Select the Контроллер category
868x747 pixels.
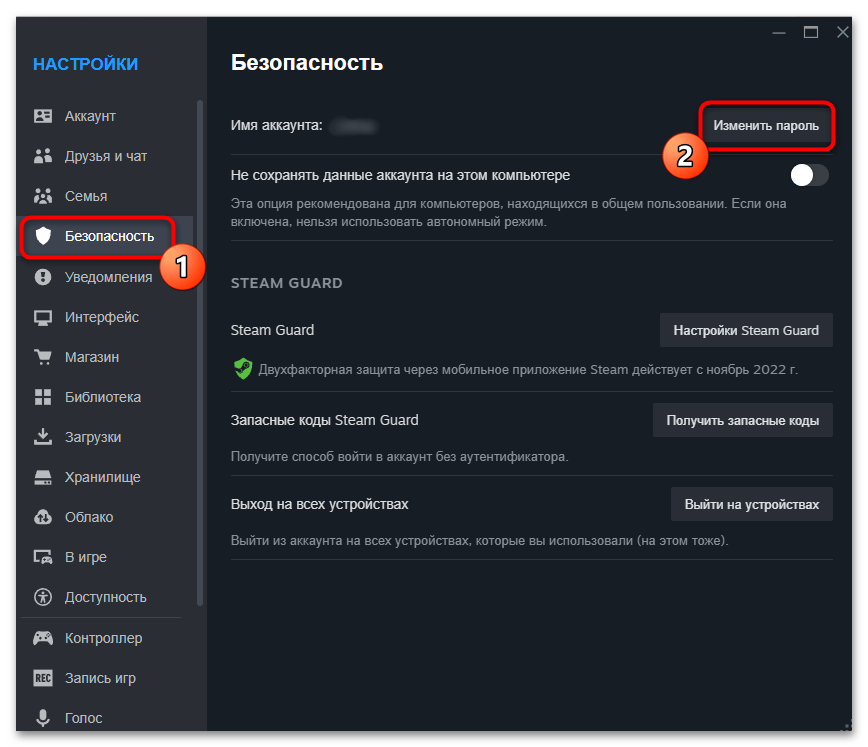point(105,638)
